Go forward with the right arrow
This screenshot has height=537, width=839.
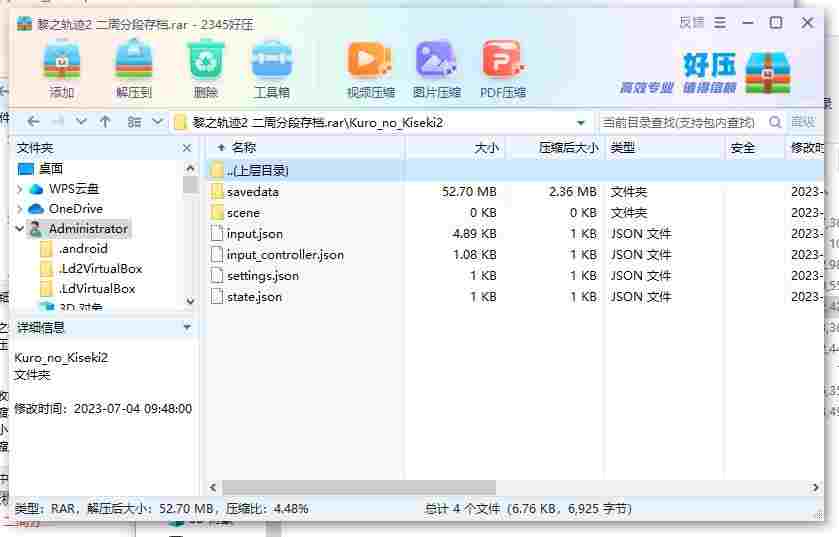(58, 122)
